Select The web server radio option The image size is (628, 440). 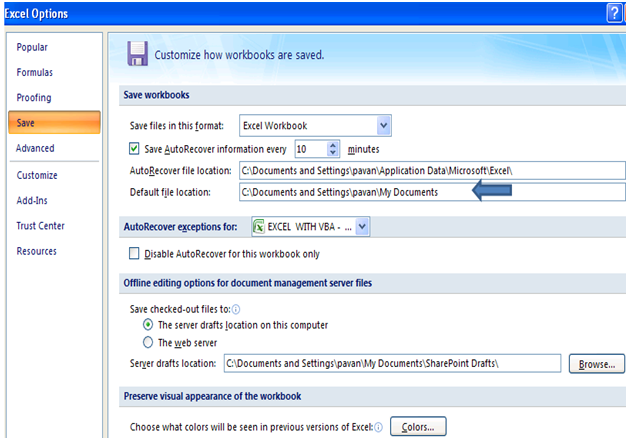click(x=148, y=342)
